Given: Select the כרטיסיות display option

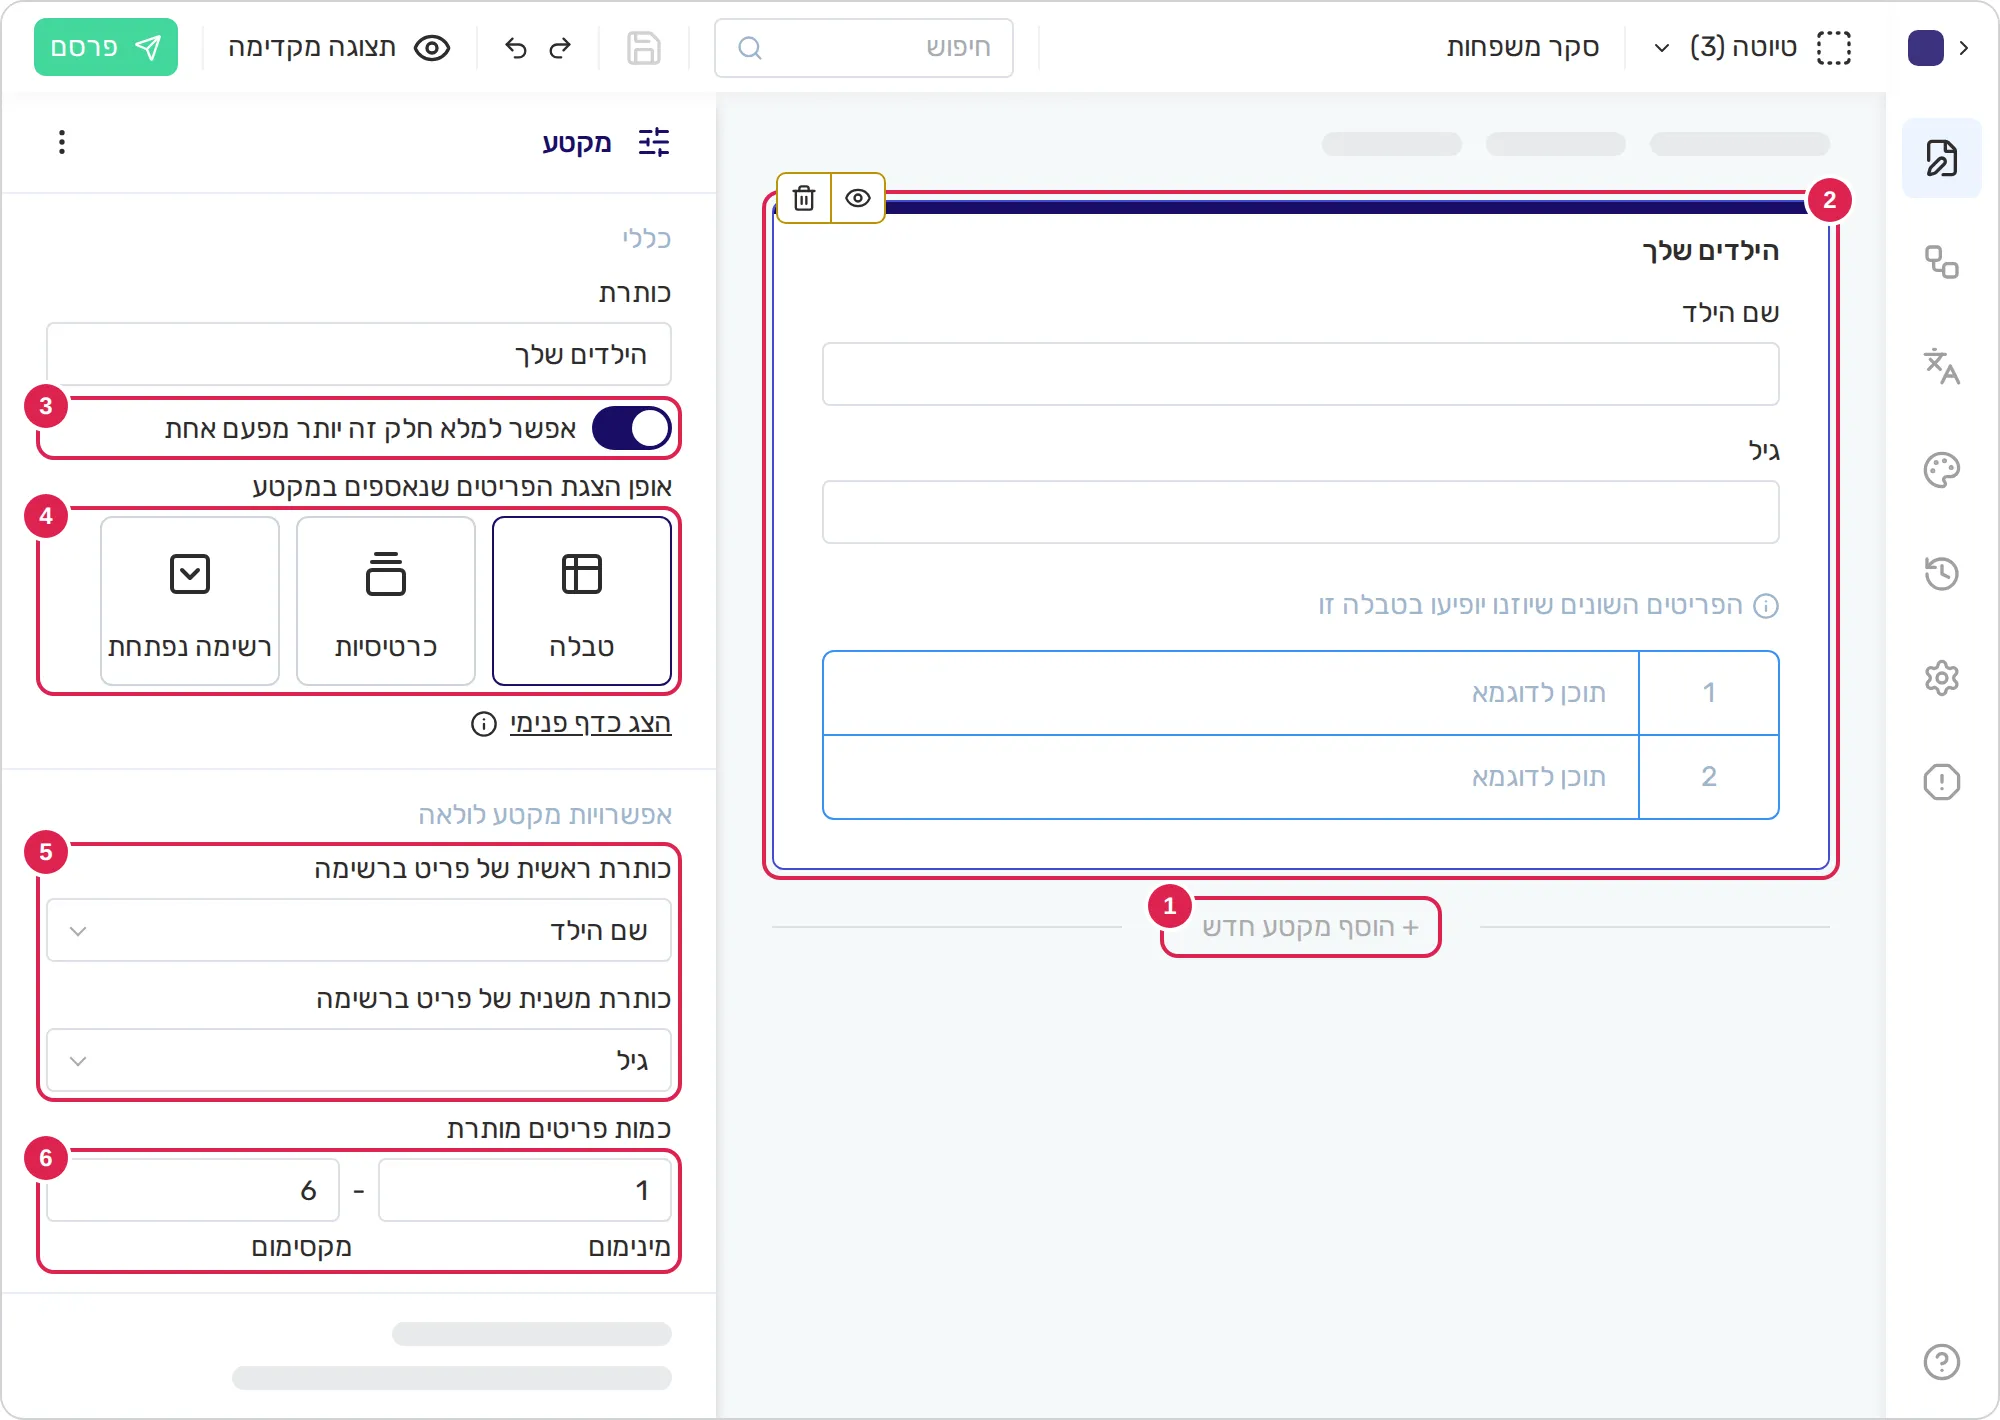Looking at the screenshot, I should pyautogui.click(x=386, y=601).
